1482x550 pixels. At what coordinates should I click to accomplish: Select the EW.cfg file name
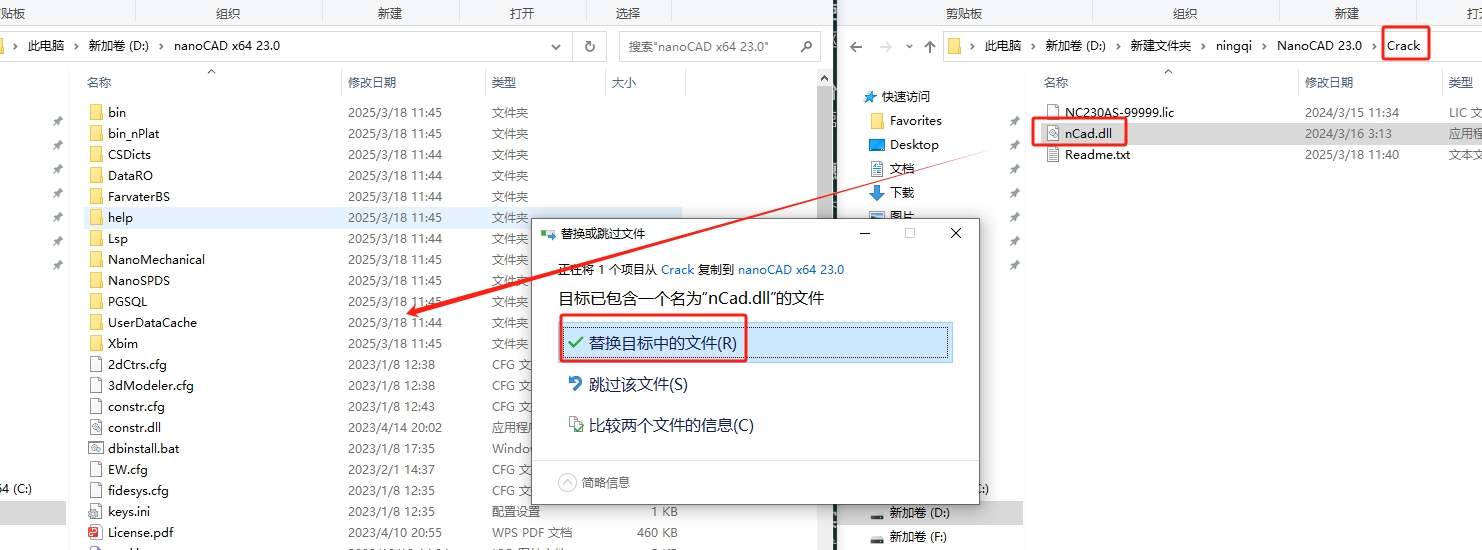tap(128, 469)
